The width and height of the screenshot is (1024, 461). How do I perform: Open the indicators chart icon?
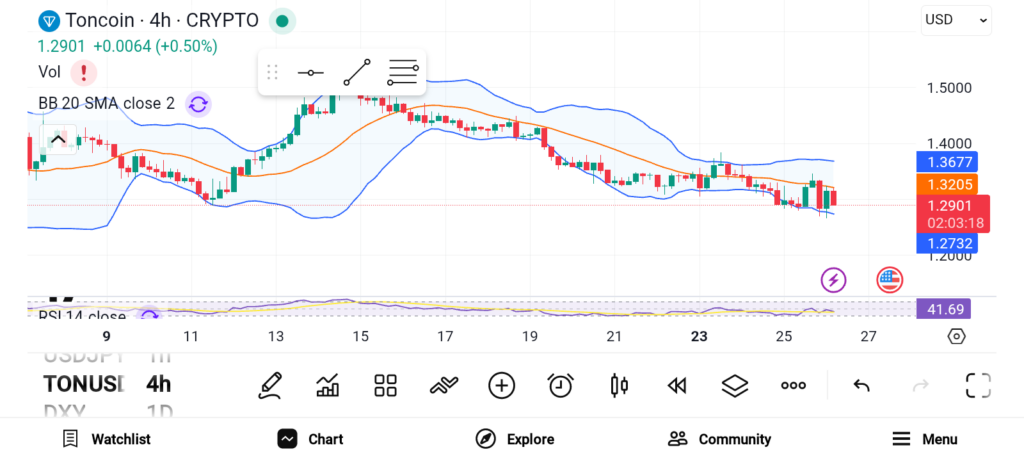click(x=327, y=385)
